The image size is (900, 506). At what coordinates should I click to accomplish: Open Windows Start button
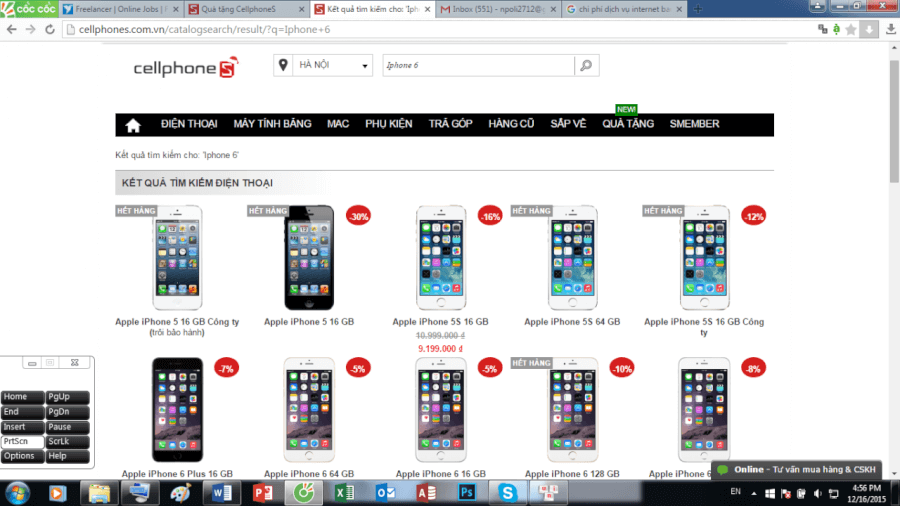pos(17,493)
